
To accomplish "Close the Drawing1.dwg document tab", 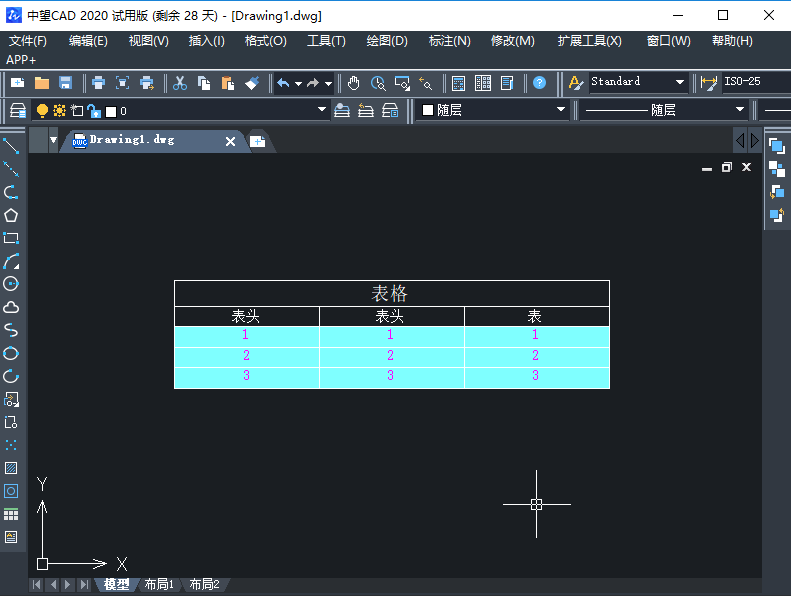I will (x=230, y=141).
